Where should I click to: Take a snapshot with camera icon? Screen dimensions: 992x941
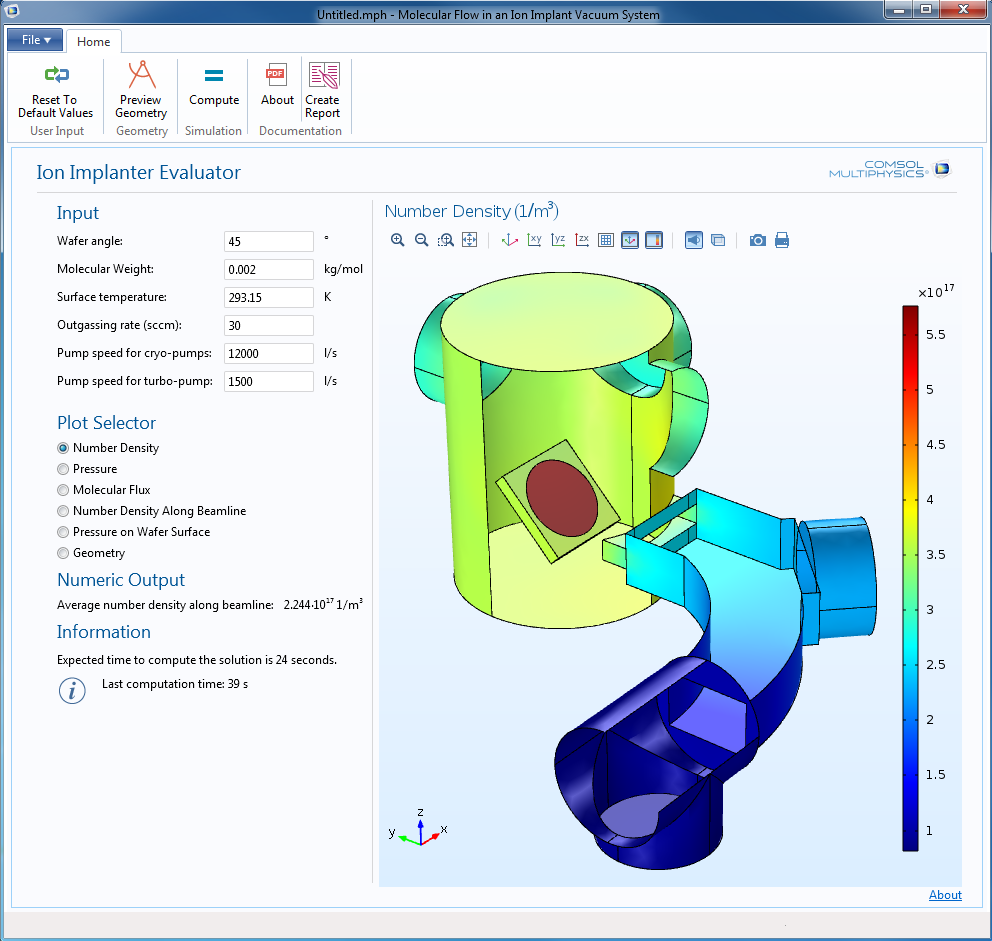click(x=758, y=240)
